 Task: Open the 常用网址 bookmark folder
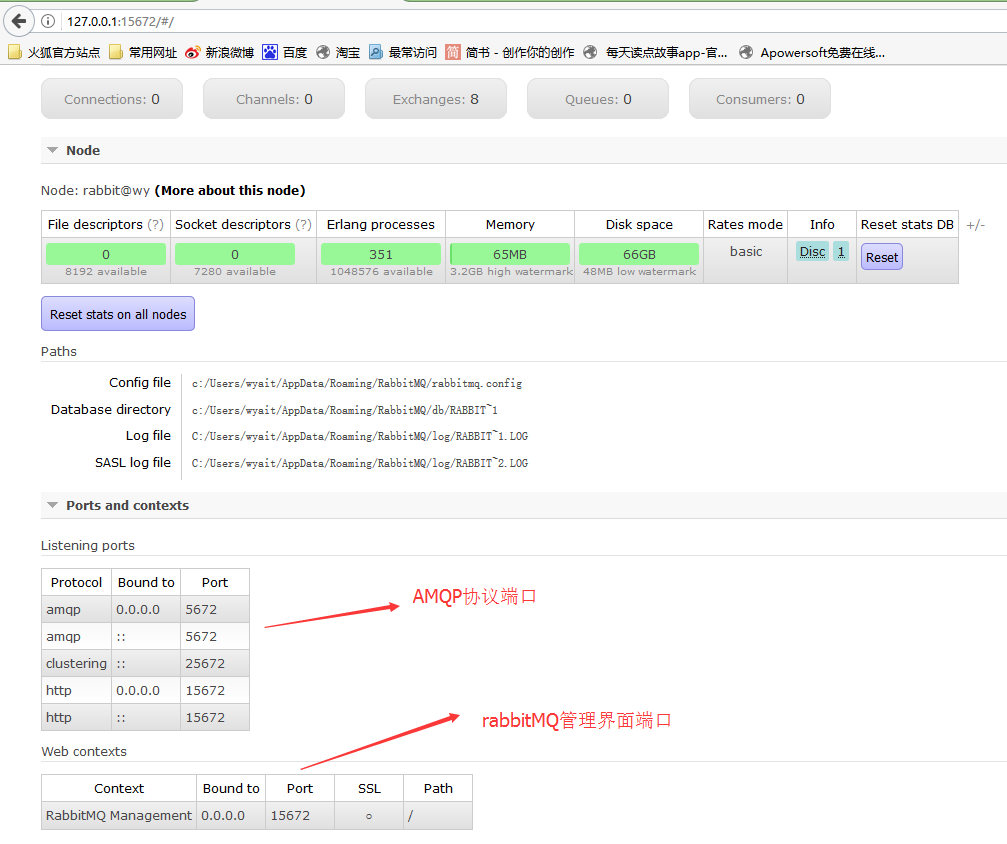point(143,53)
